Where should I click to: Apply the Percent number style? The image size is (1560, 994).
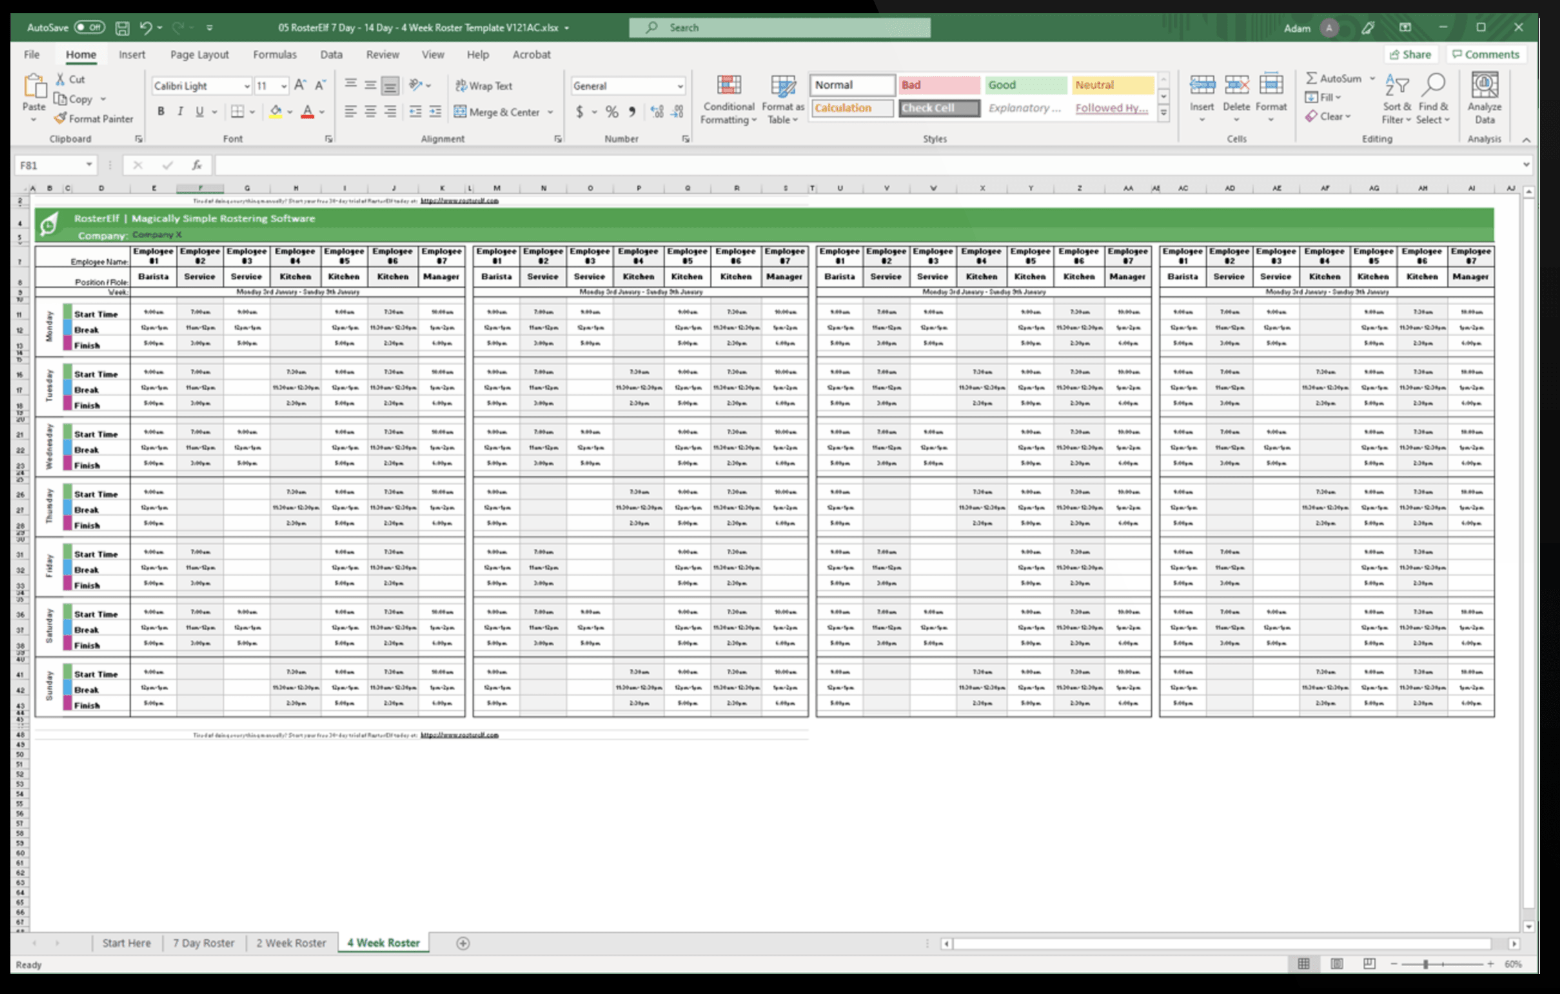[x=610, y=112]
